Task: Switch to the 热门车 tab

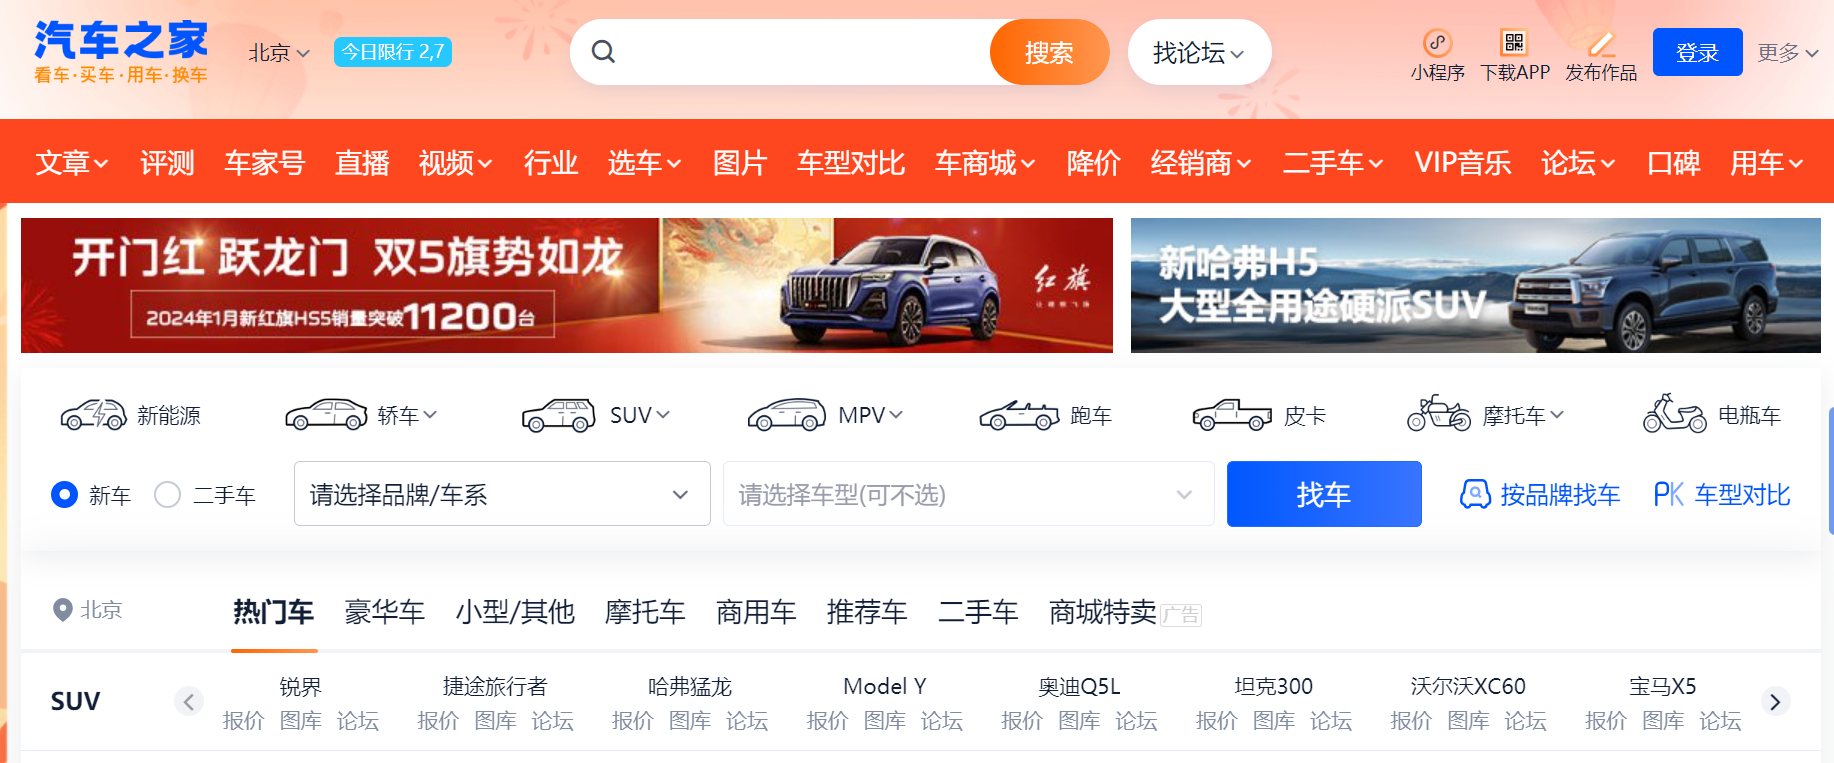Action: [274, 611]
